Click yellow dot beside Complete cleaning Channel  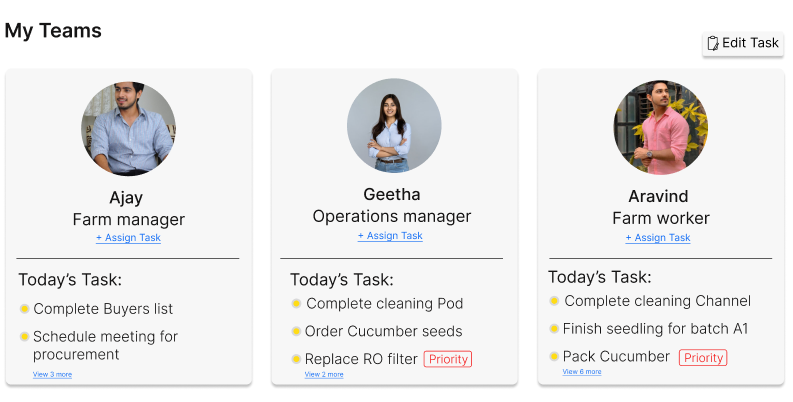point(554,301)
